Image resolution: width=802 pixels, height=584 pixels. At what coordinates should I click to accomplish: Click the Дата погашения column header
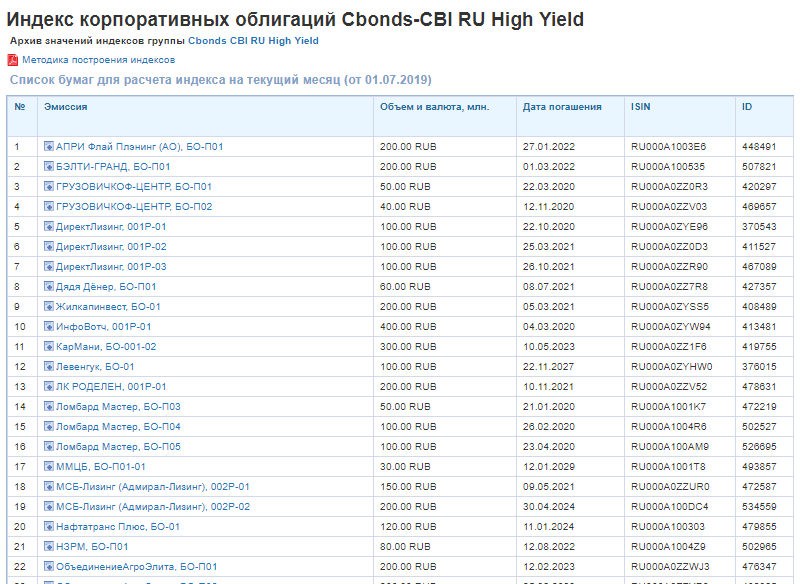click(562, 106)
